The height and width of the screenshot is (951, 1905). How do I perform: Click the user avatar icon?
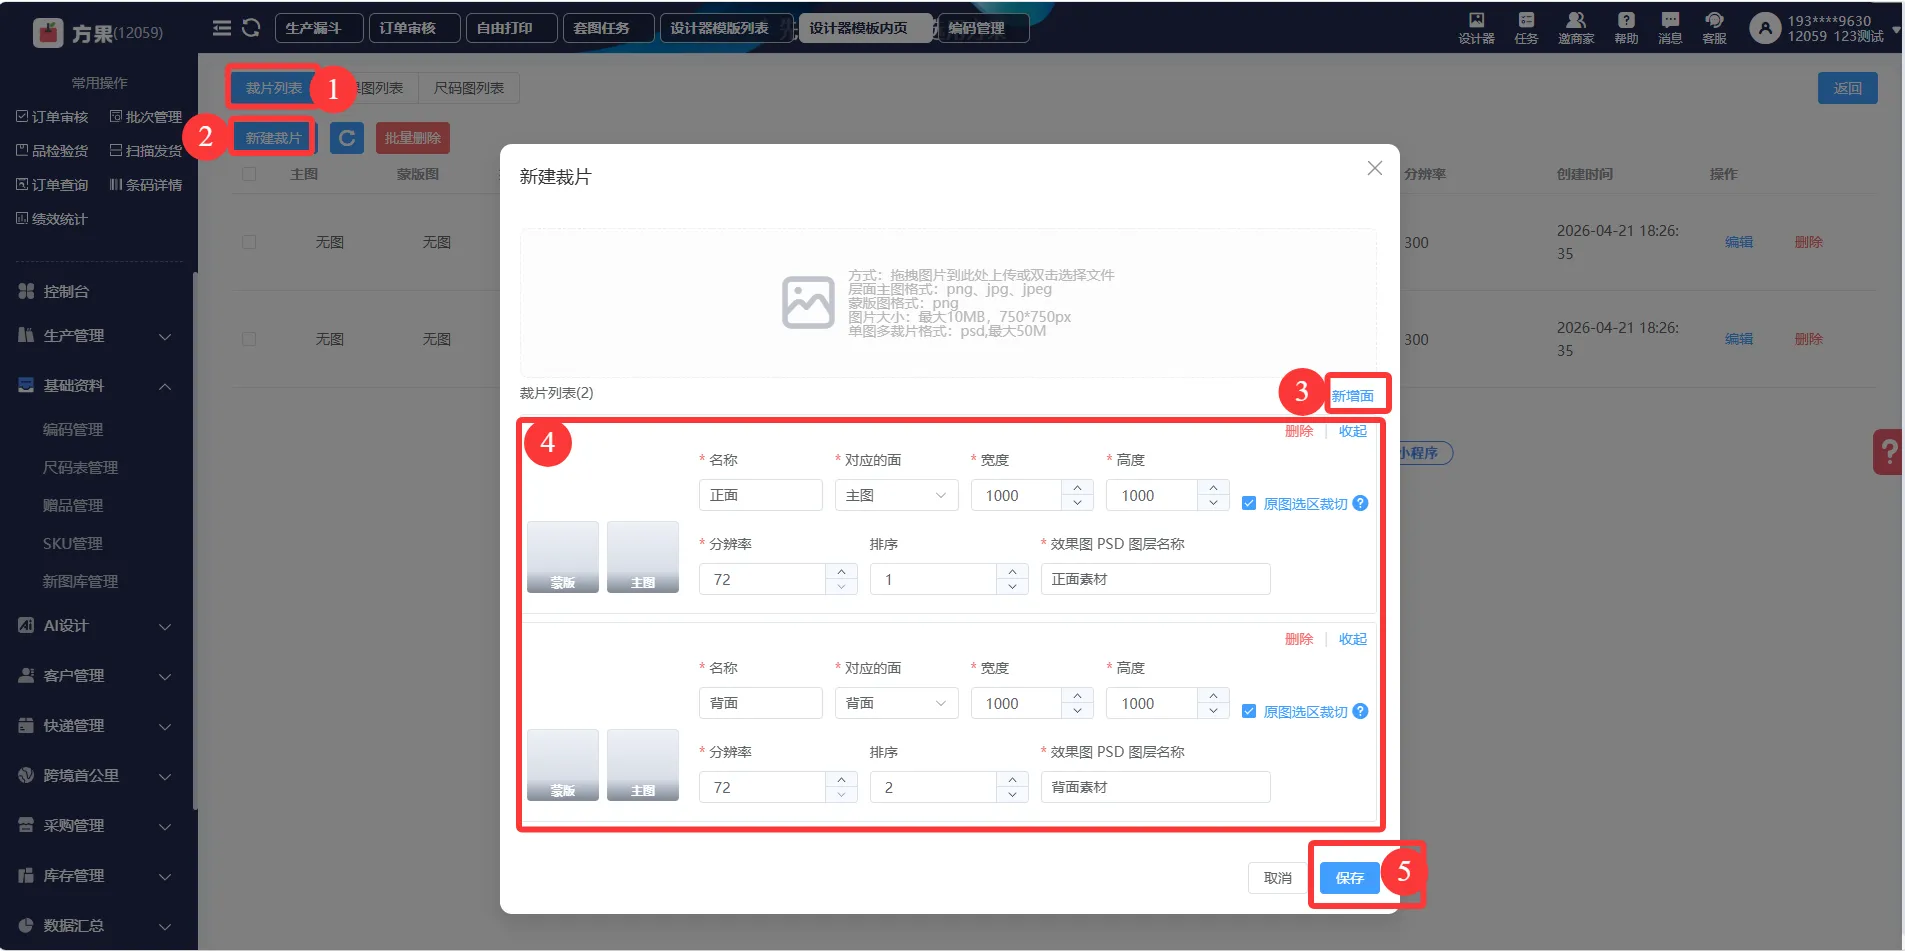[1765, 28]
